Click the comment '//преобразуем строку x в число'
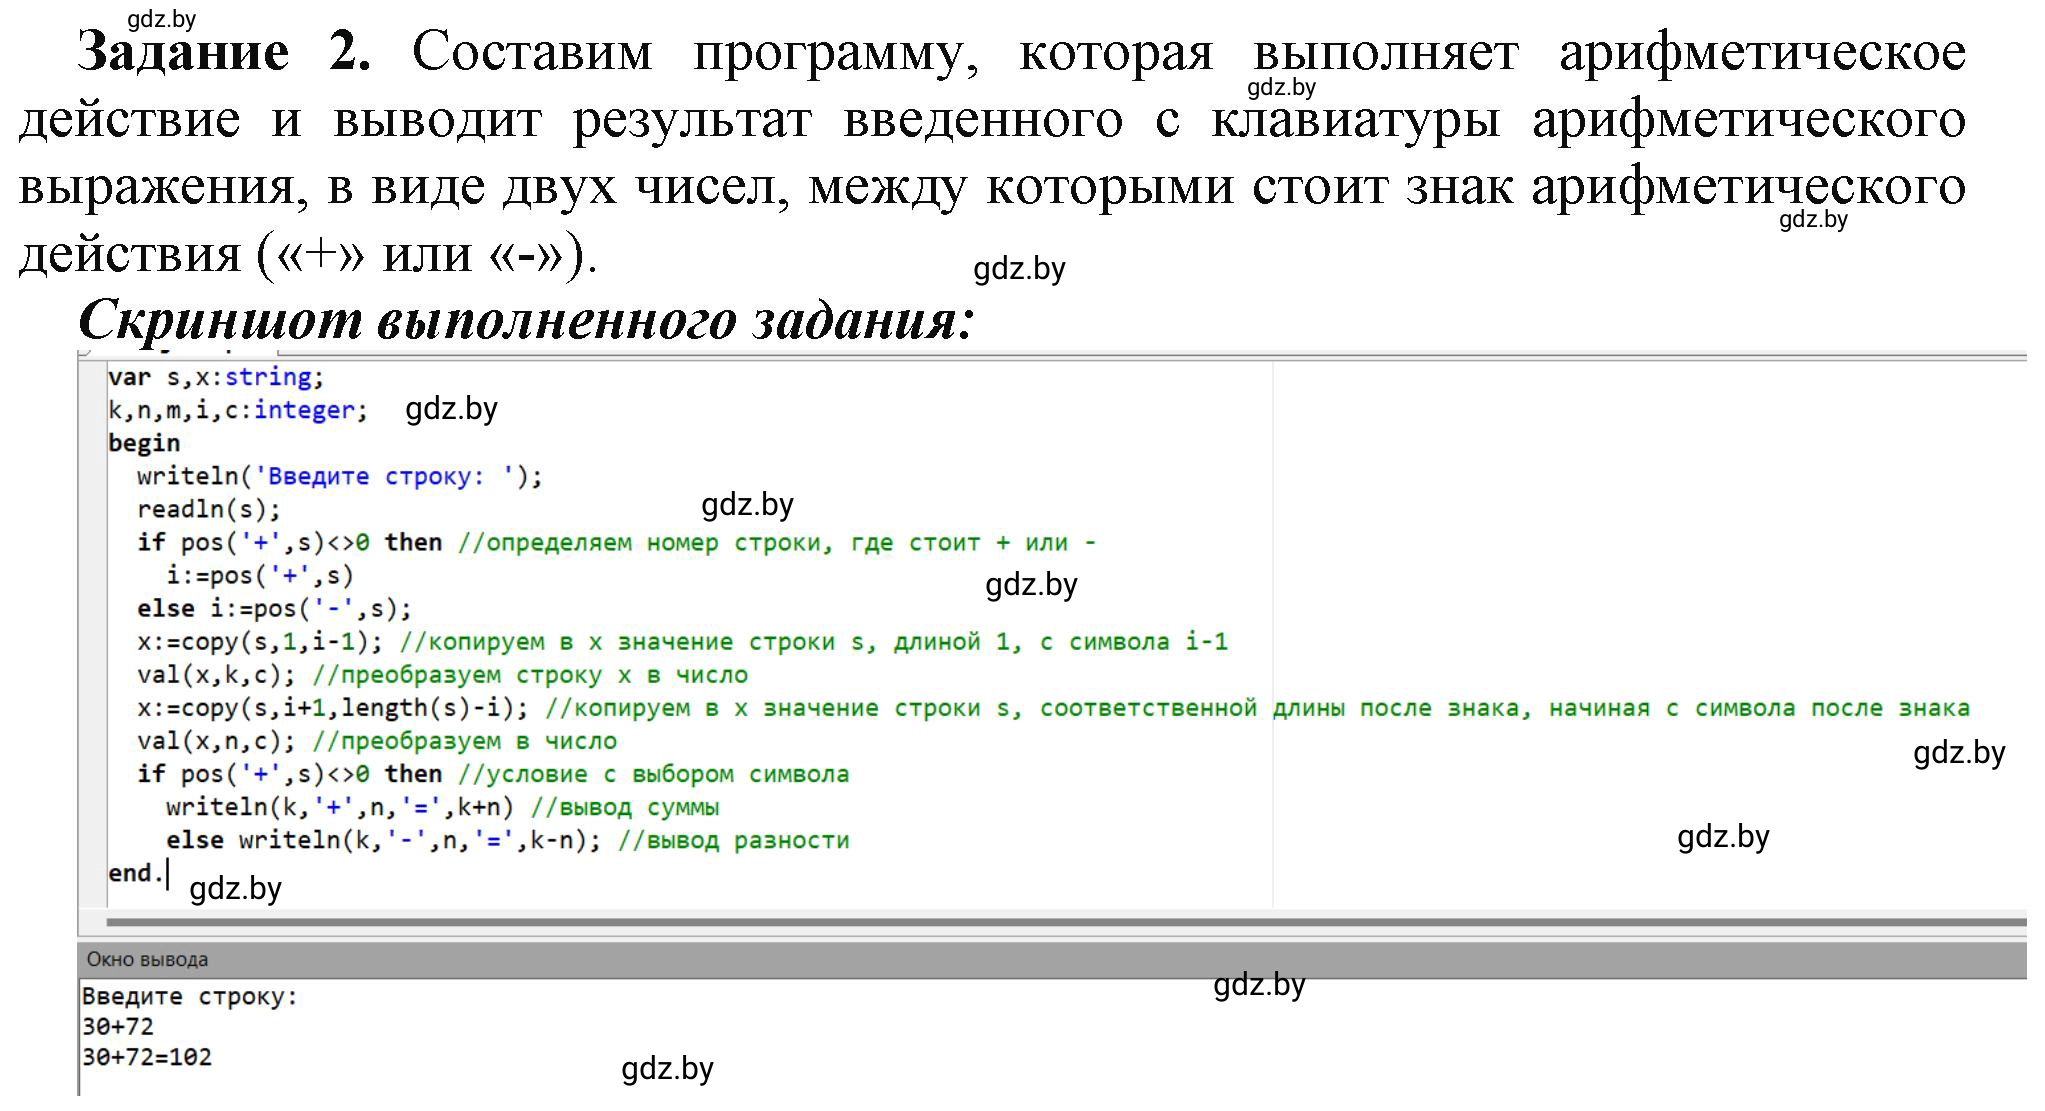The image size is (2045, 1111). [x=530, y=674]
